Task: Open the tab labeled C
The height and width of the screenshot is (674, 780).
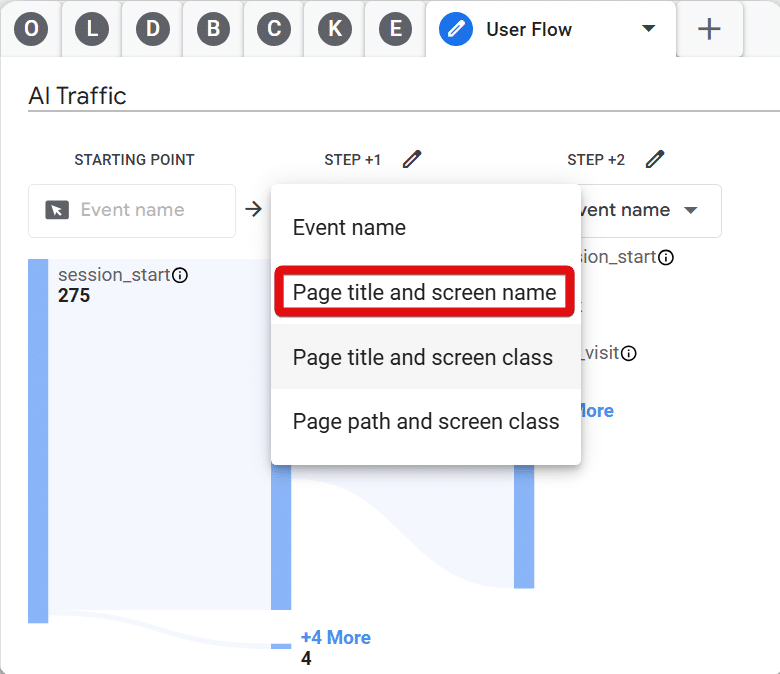Action: 274,29
